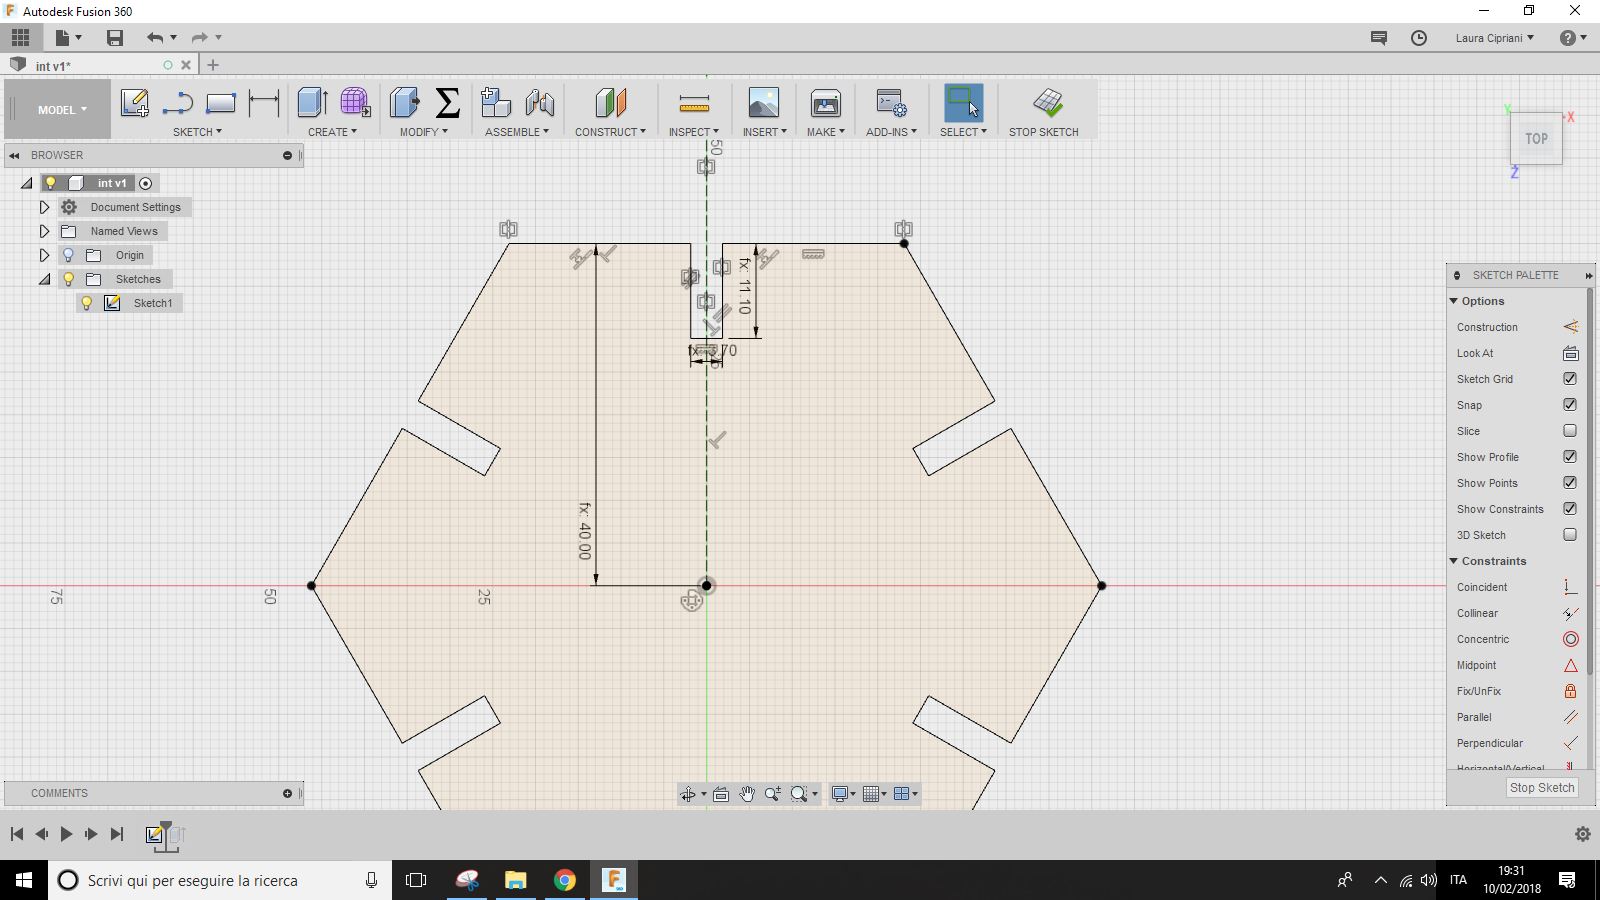The height and width of the screenshot is (900, 1600).
Task: Open the Laura Cipriani account dropdown
Action: click(1494, 38)
